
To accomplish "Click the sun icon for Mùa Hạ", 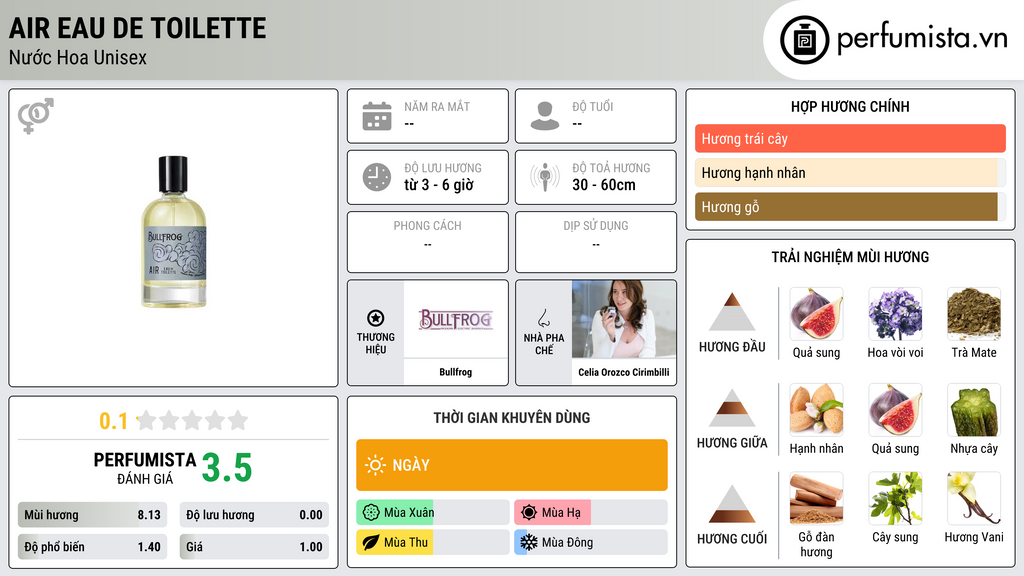I will pyautogui.click(x=529, y=513).
